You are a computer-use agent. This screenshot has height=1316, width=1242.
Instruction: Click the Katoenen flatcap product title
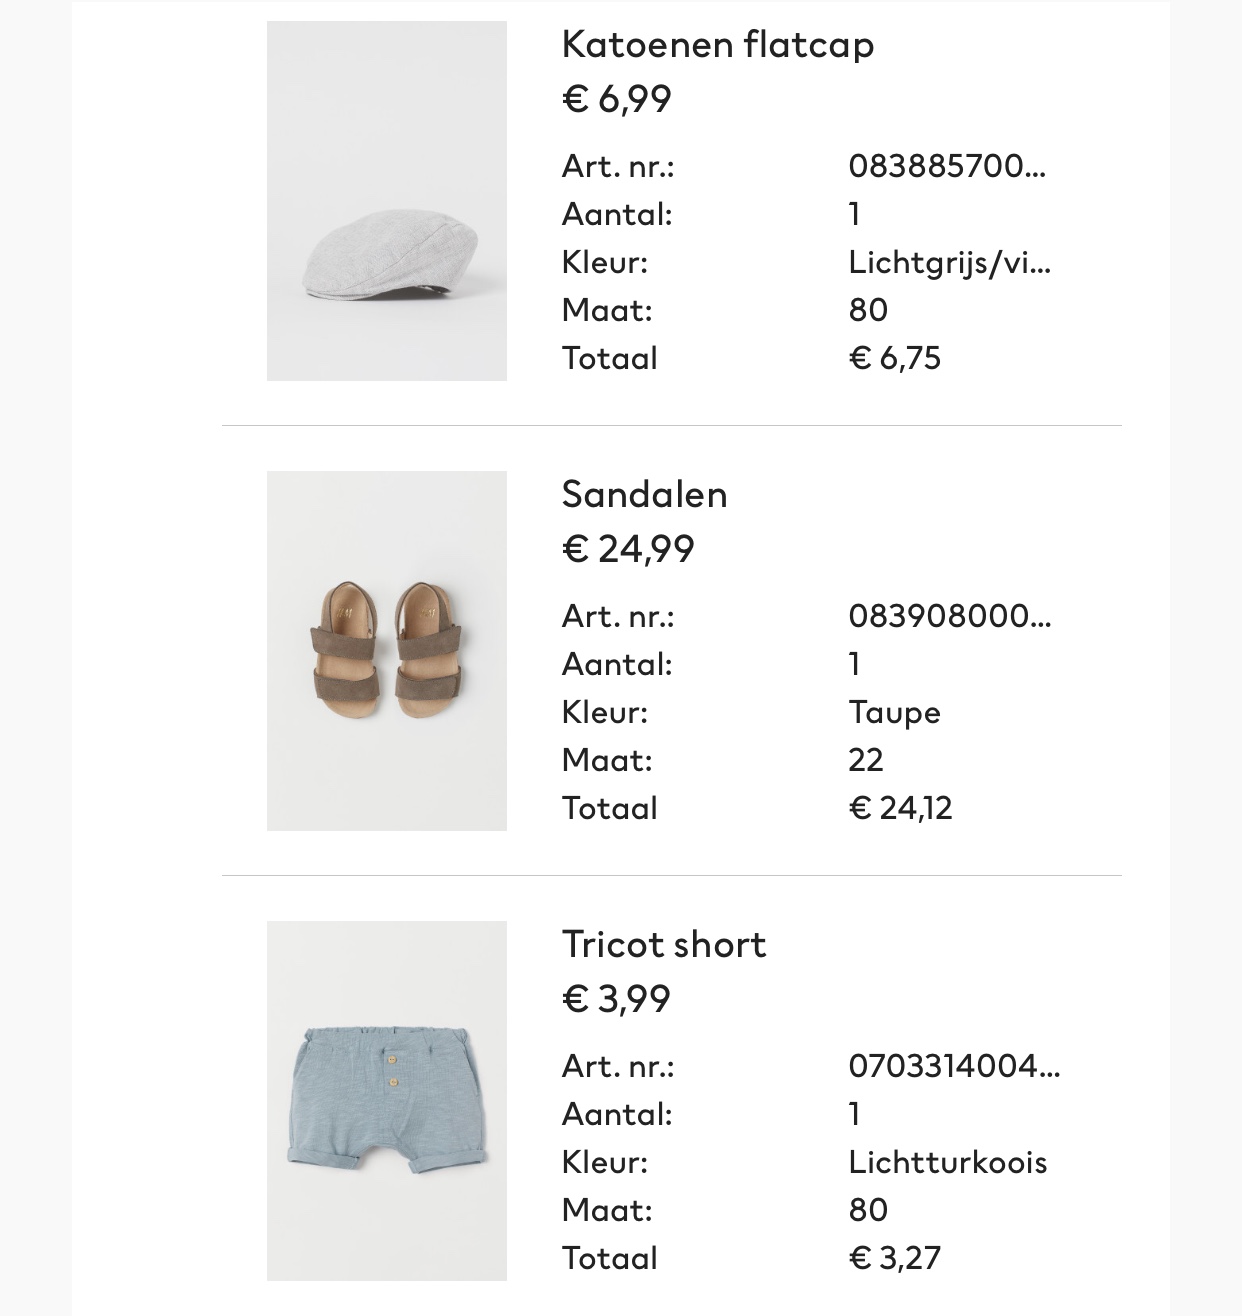point(718,45)
